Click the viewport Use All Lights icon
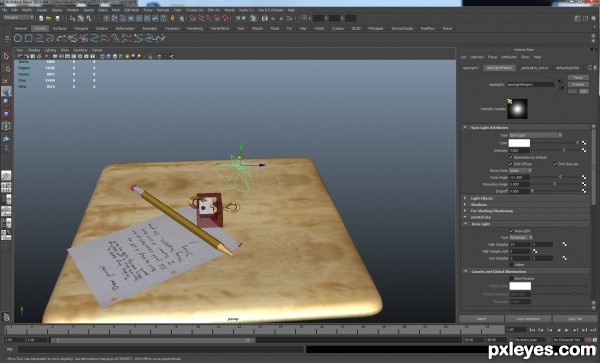This screenshot has width=600, height=363. click(x=127, y=56)
